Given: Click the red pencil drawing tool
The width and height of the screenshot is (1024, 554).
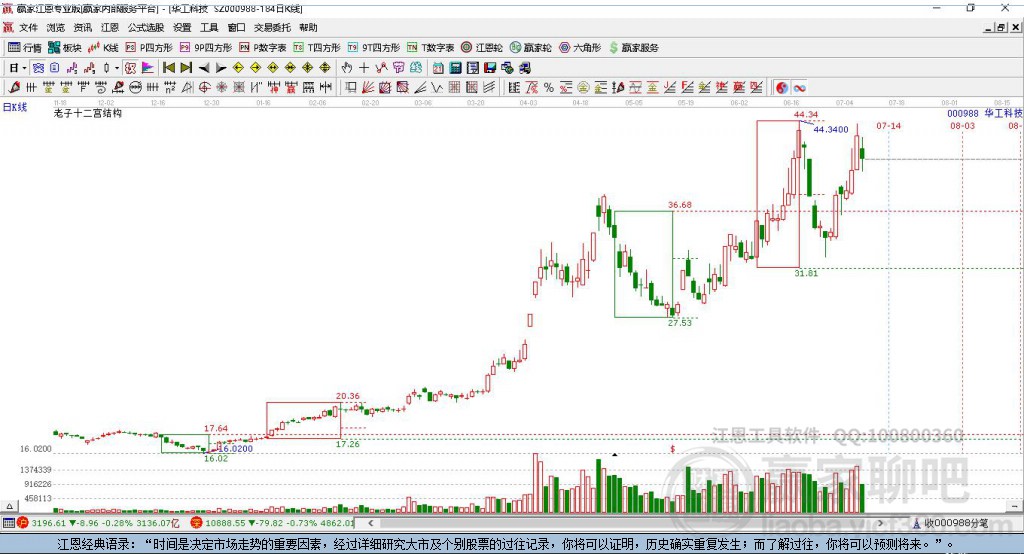Looking at the screenshot, I should coord(14,88).
